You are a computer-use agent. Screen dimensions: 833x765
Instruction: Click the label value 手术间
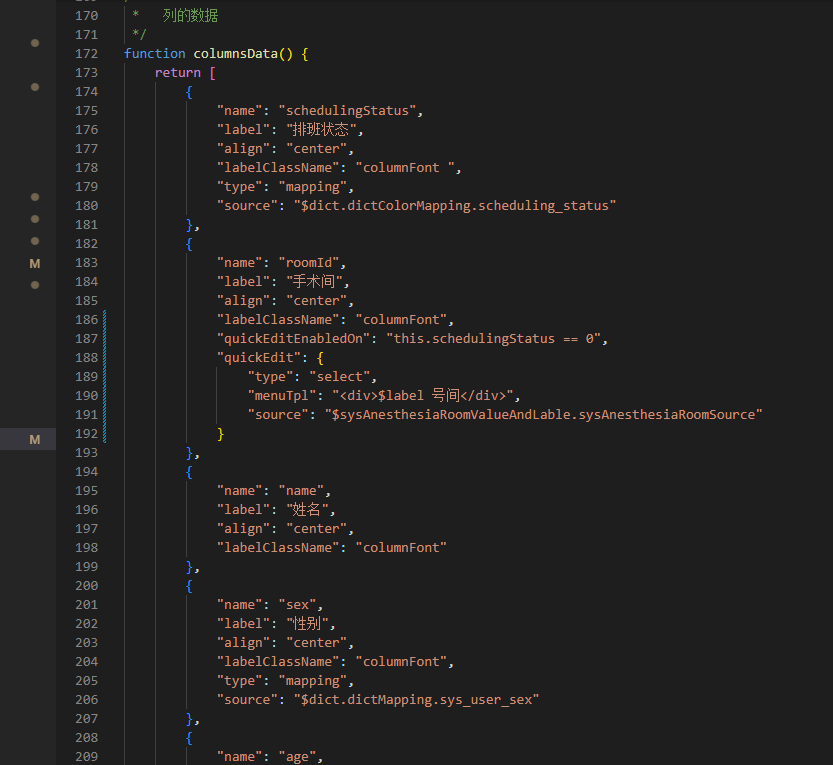point(314,282)
